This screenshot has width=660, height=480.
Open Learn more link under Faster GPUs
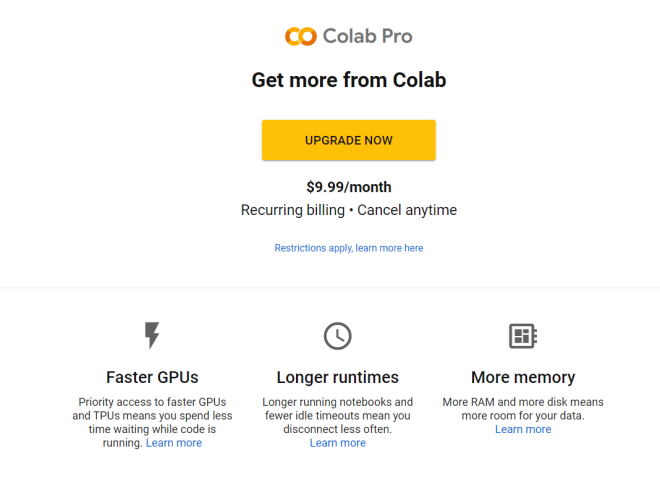pyautogui.click(x=174, y=443)
